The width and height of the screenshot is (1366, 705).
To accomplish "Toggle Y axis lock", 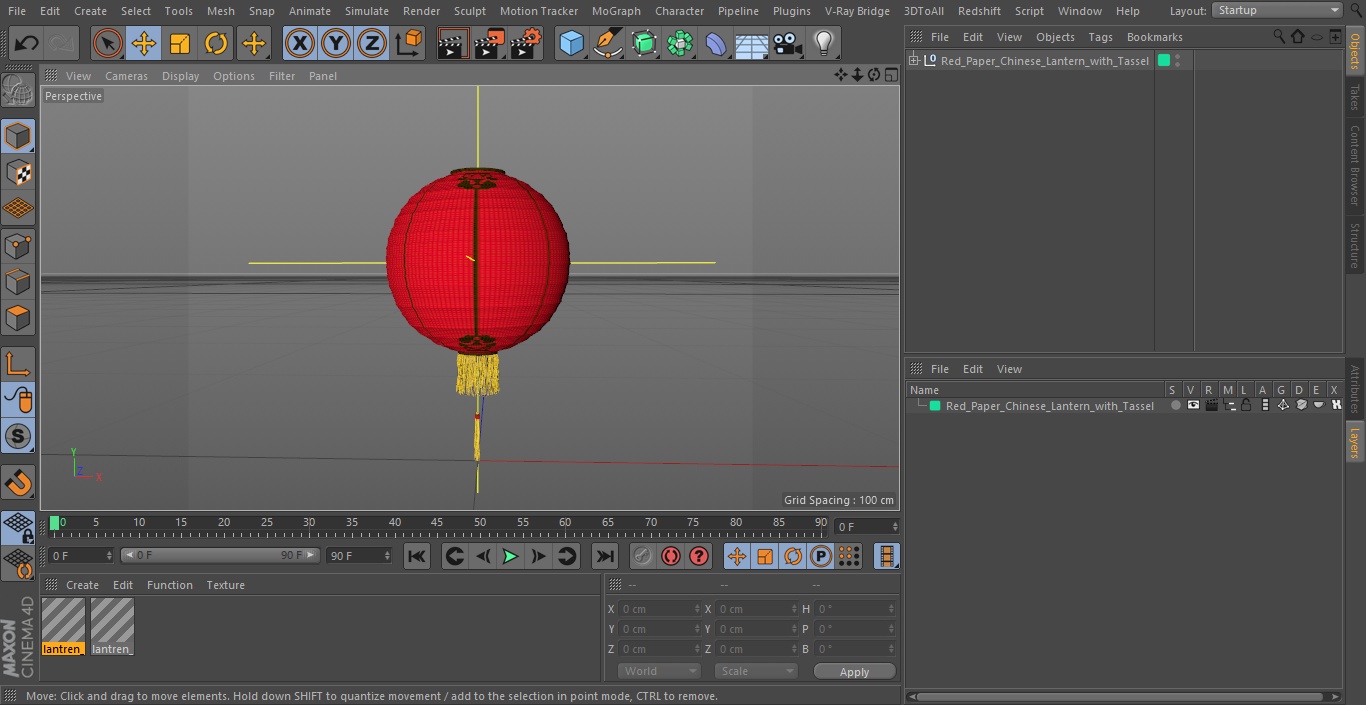I will [336, 44].
